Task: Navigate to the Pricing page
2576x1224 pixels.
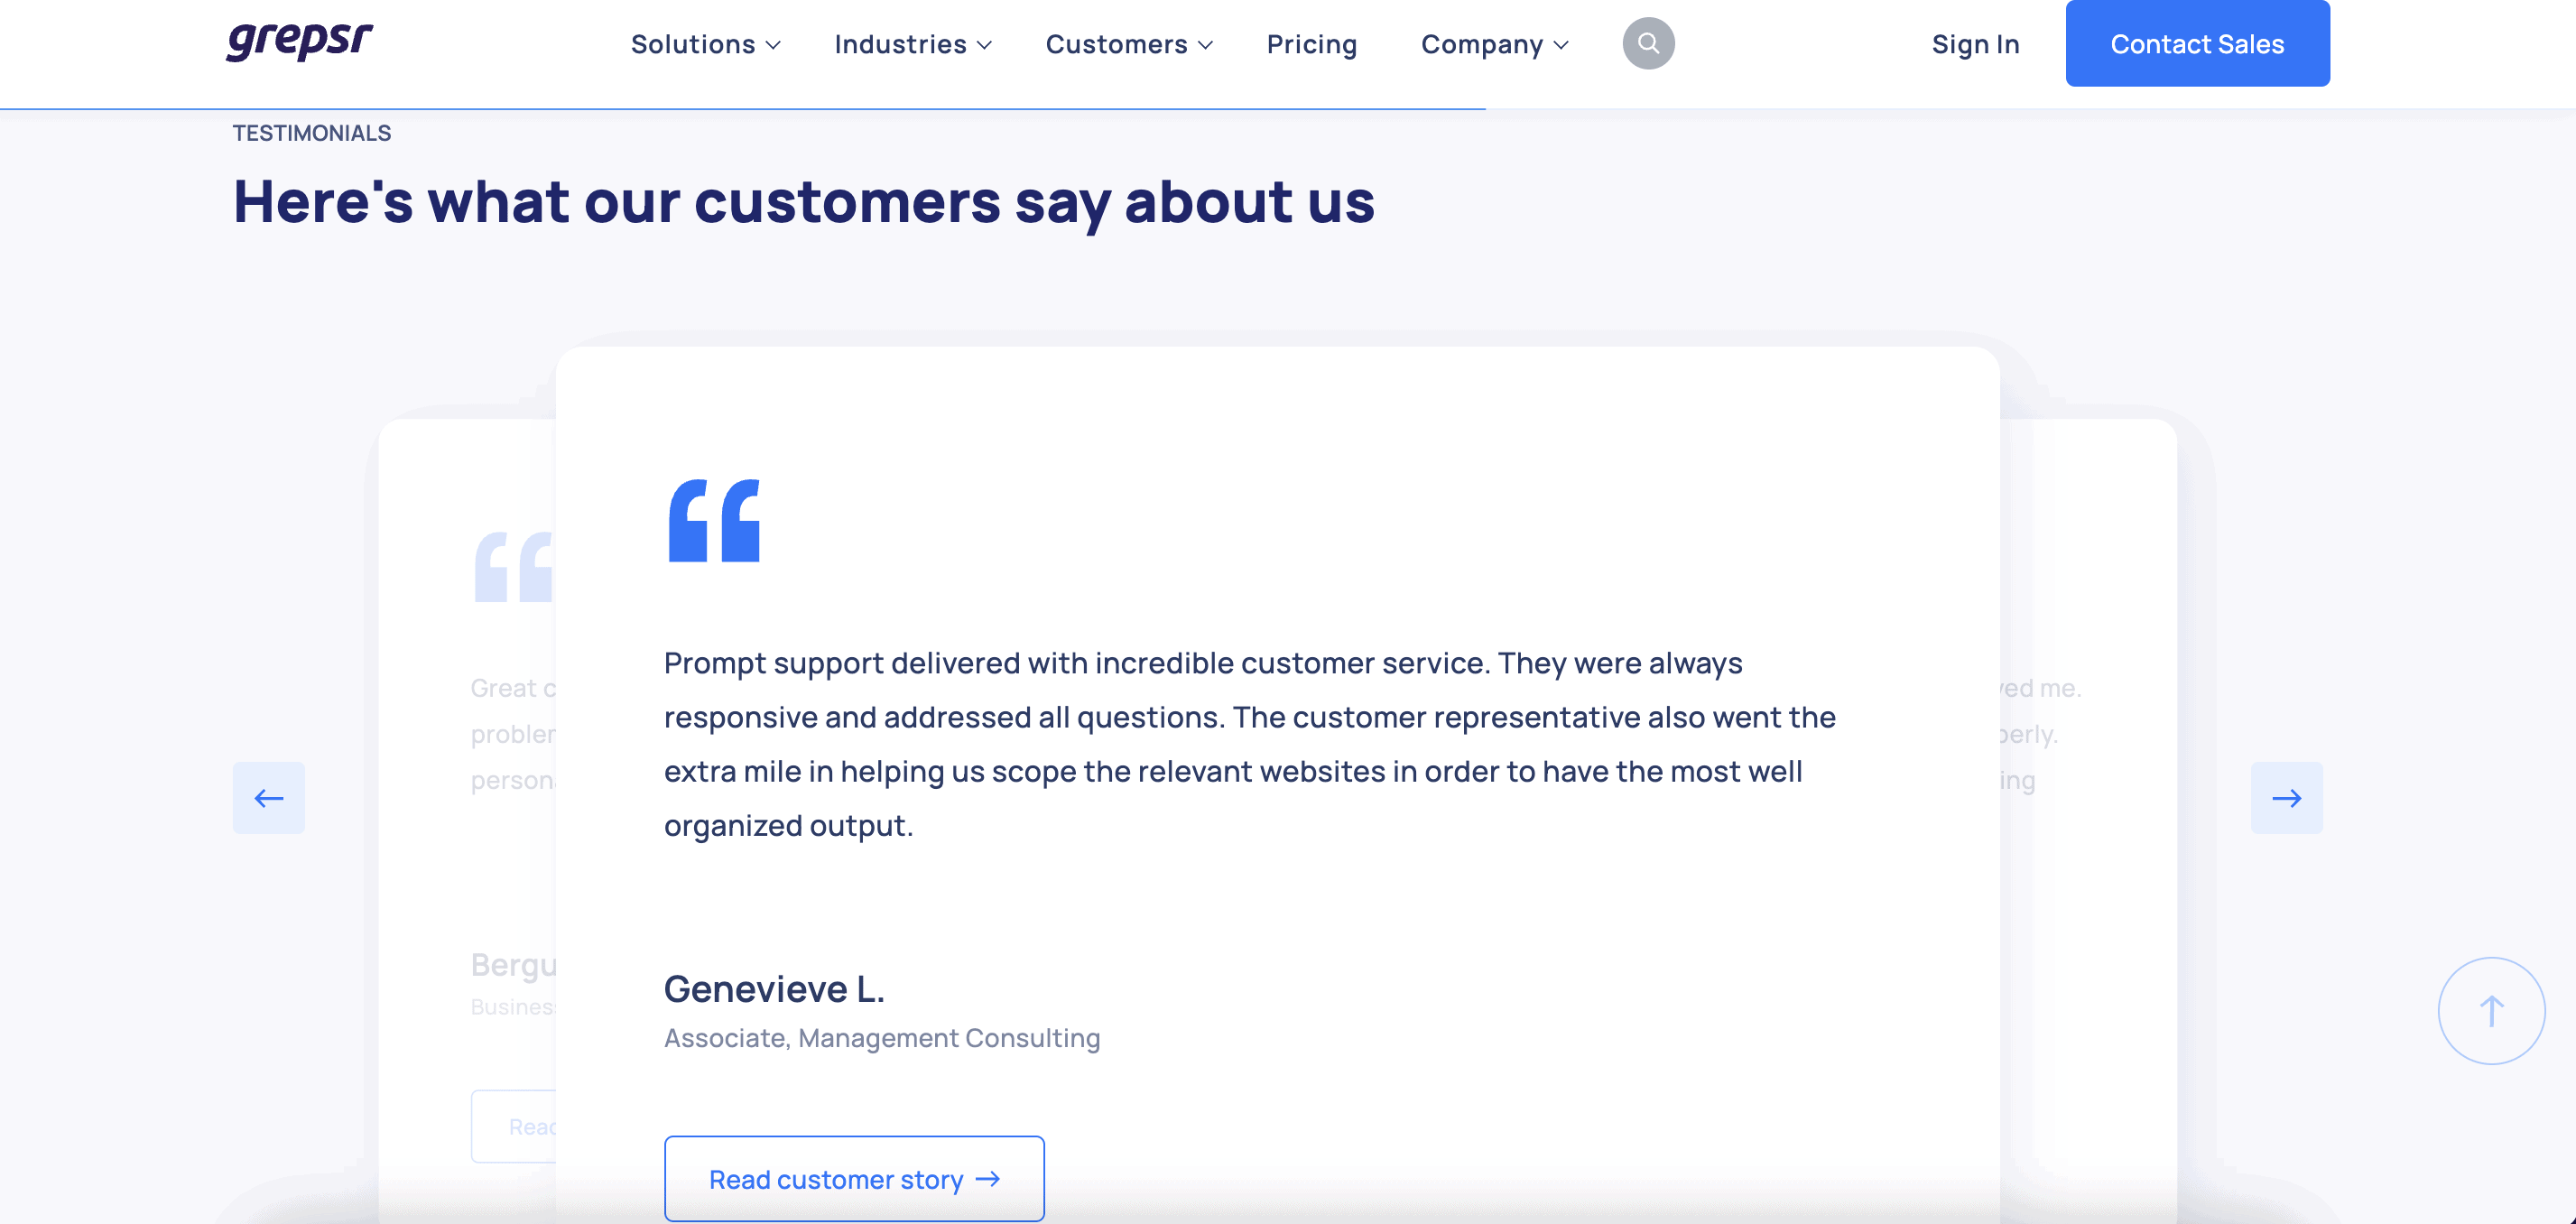Action: 1311,45
